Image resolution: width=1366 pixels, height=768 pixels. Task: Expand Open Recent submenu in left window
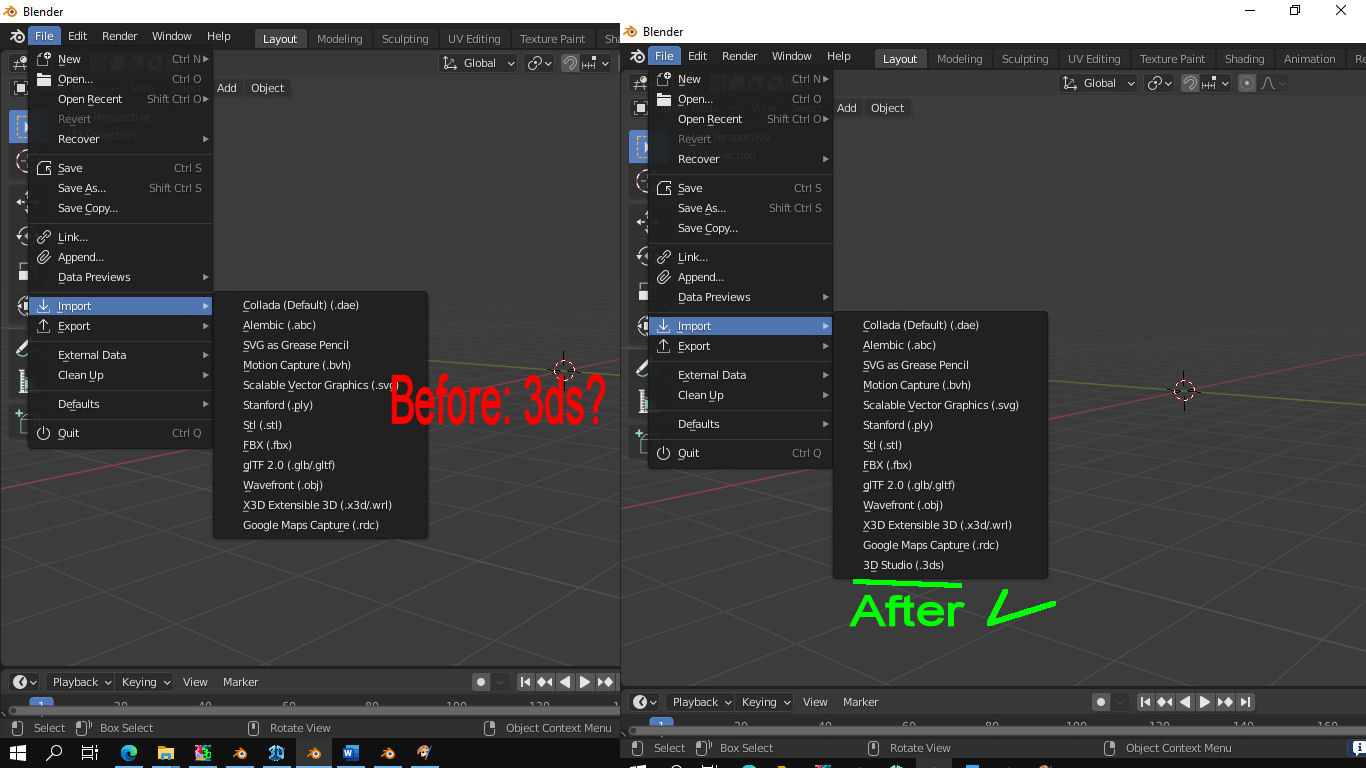pyautogui.click(x=121, y=99)
